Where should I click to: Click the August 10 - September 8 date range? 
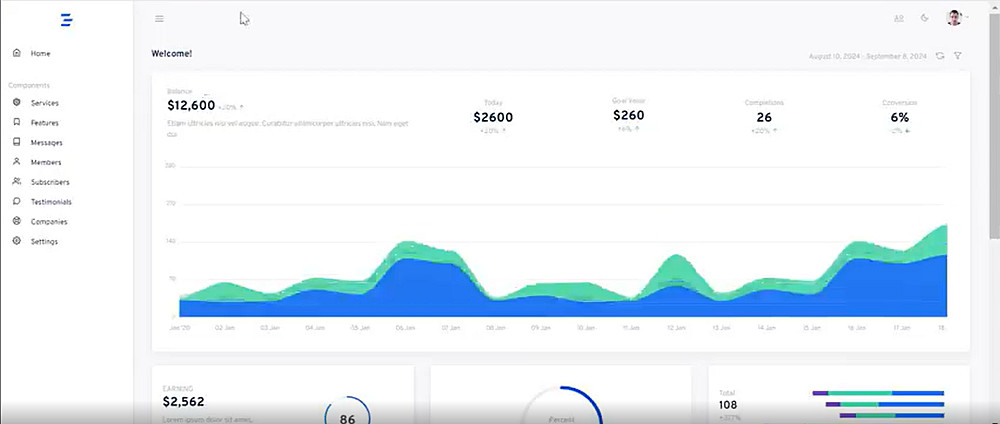pos(867,56)
